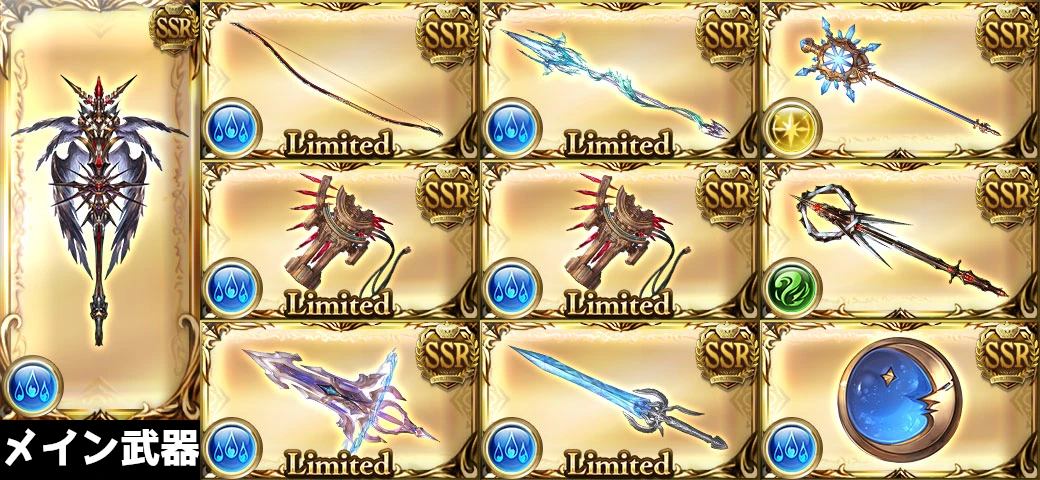Click the Limited label on the trident card

point(619,141)
